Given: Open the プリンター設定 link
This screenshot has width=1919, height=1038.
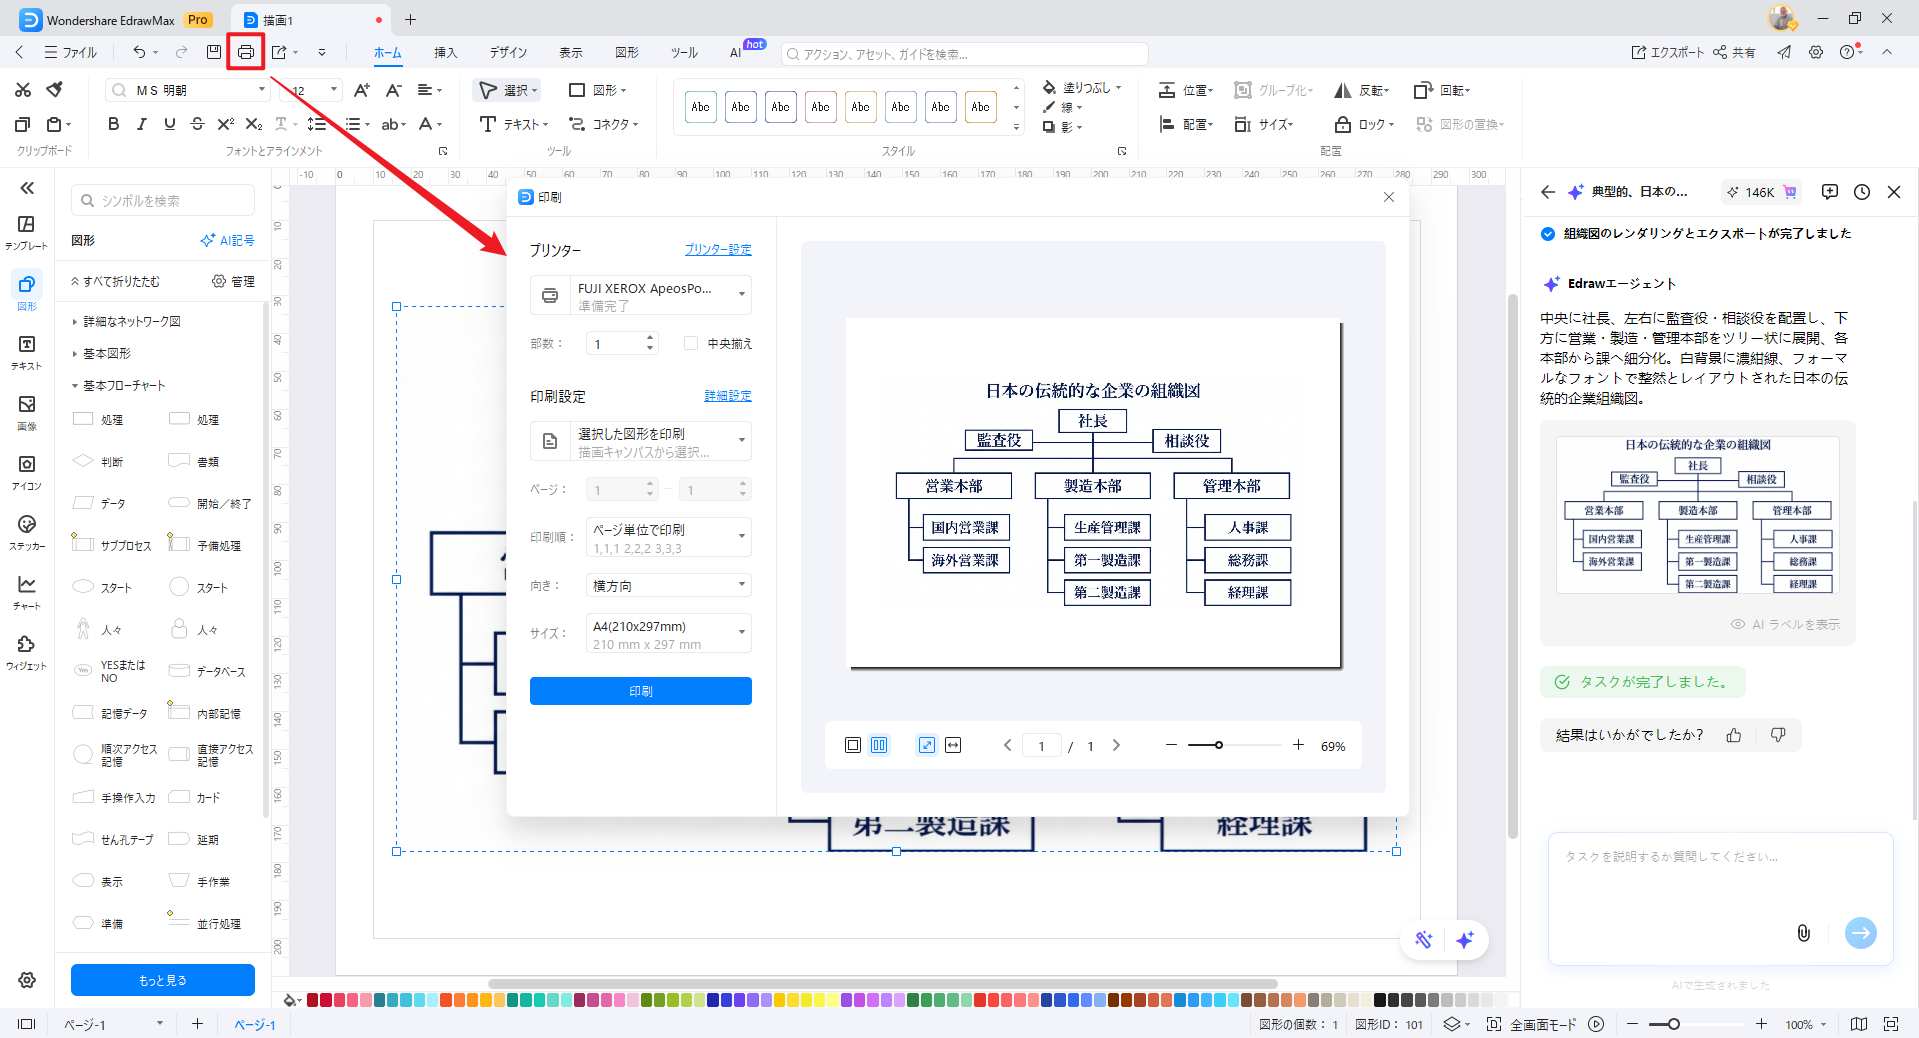Looking at the screenshot, I should [717, 249].
